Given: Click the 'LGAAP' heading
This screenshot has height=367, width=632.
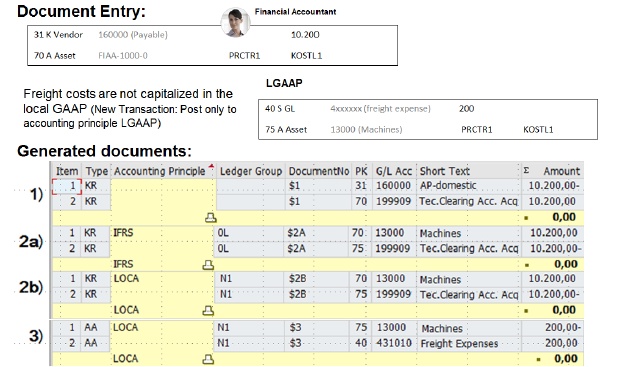Looking at the screenshot, I should 284,83.
